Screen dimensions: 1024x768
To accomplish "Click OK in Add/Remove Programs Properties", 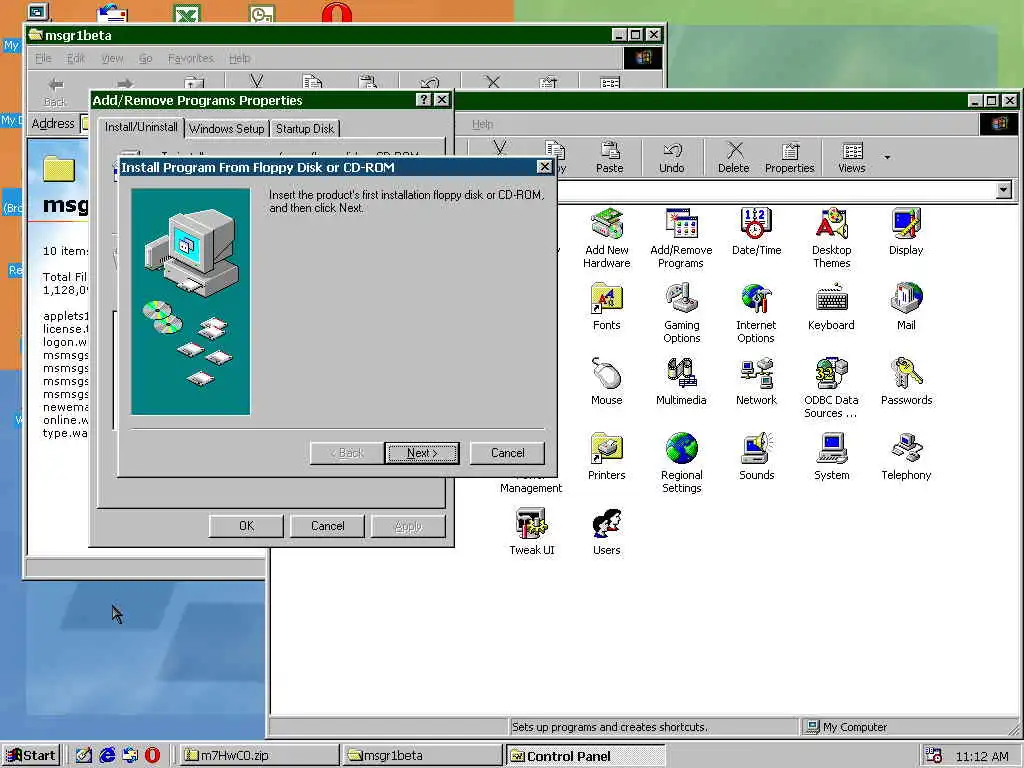I will 246,526.
